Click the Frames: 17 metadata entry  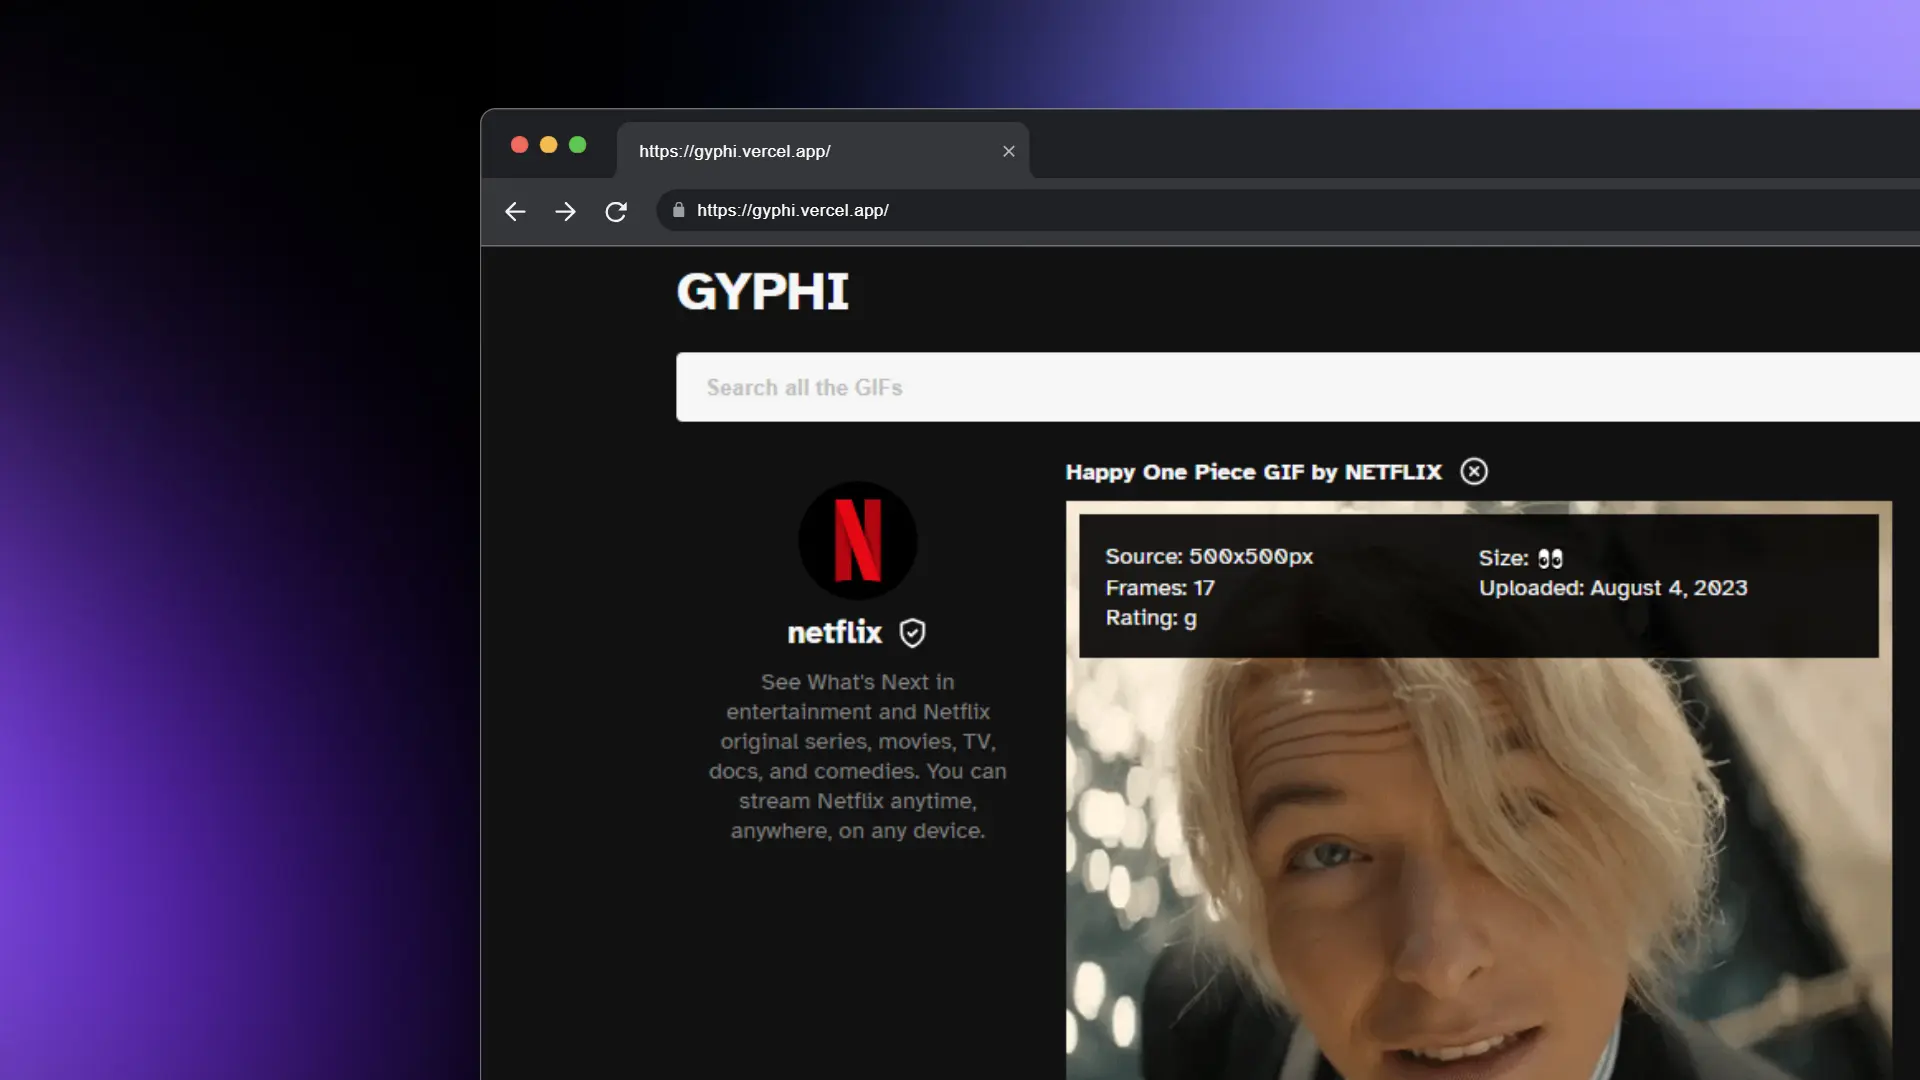pyautogui.click(x=1160, y=588)
